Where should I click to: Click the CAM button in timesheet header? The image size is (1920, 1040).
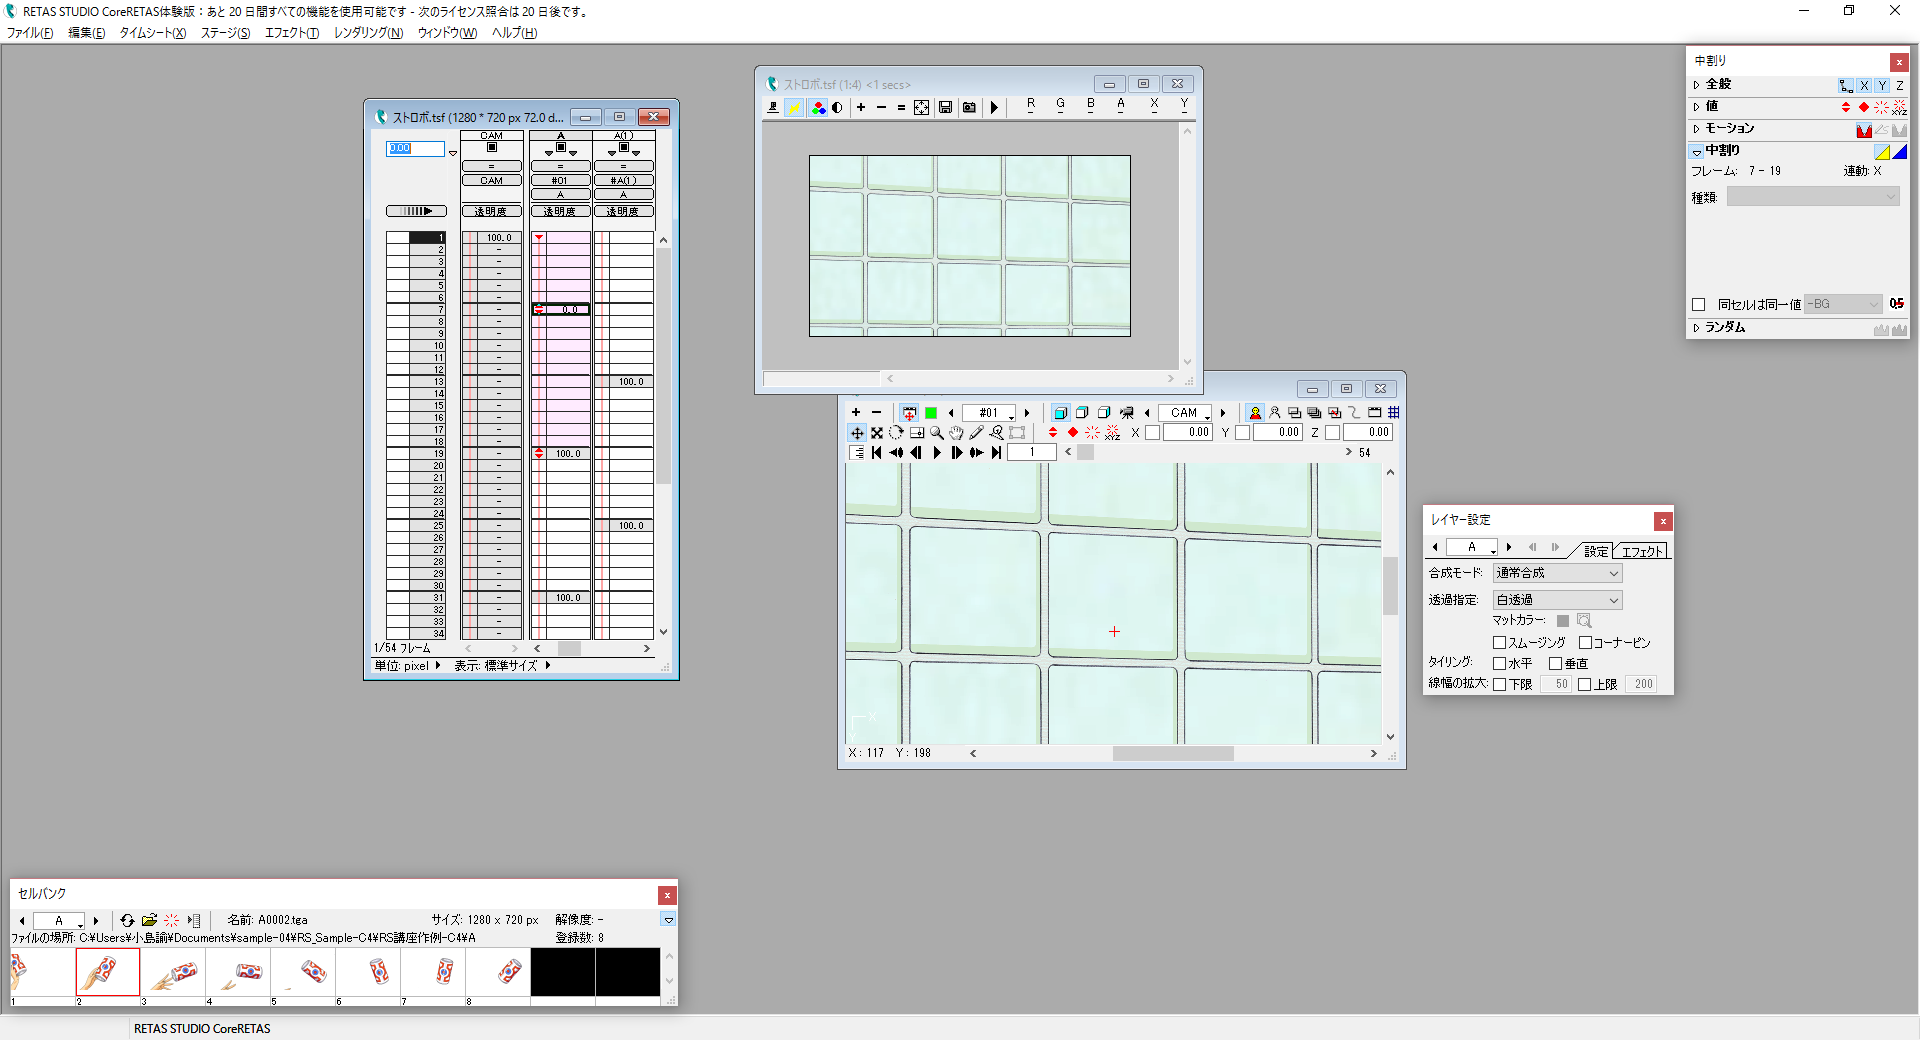(x=491, y=181)
